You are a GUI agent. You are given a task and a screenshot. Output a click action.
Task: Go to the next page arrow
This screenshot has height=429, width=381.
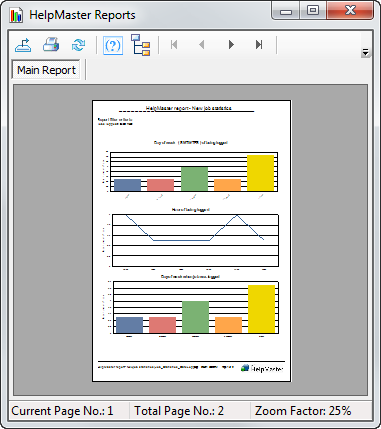click(x=231, y=45)
